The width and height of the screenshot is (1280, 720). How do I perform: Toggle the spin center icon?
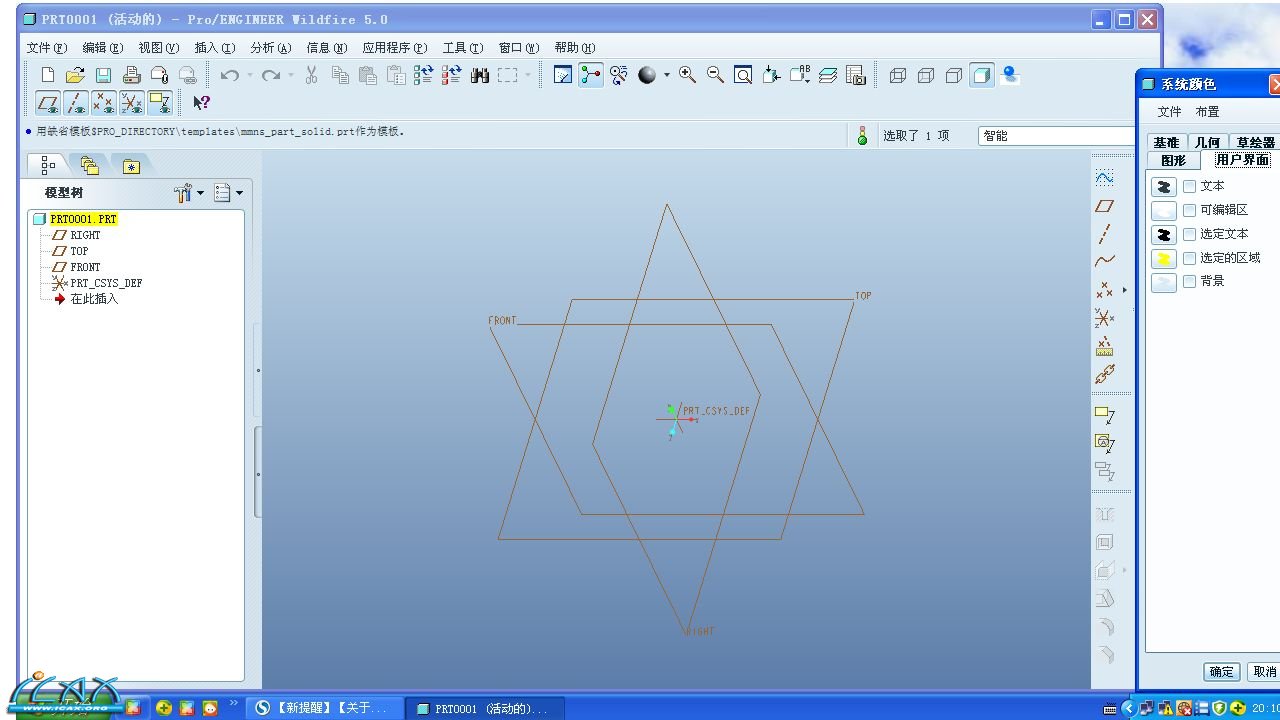coord(591,75)
